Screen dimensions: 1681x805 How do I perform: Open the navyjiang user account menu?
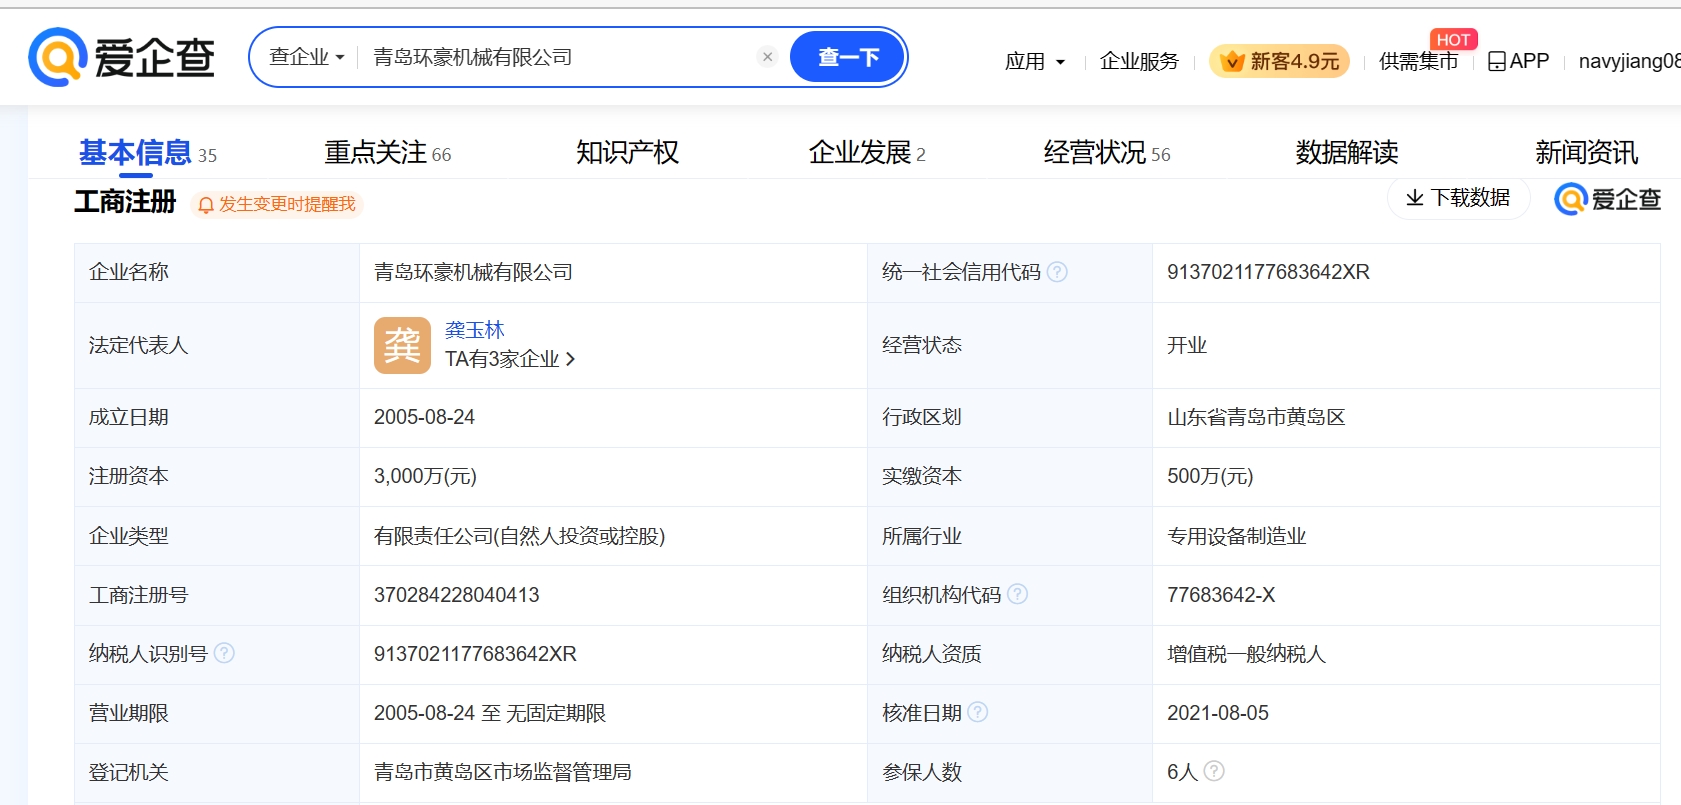(x=1629, y=61)
